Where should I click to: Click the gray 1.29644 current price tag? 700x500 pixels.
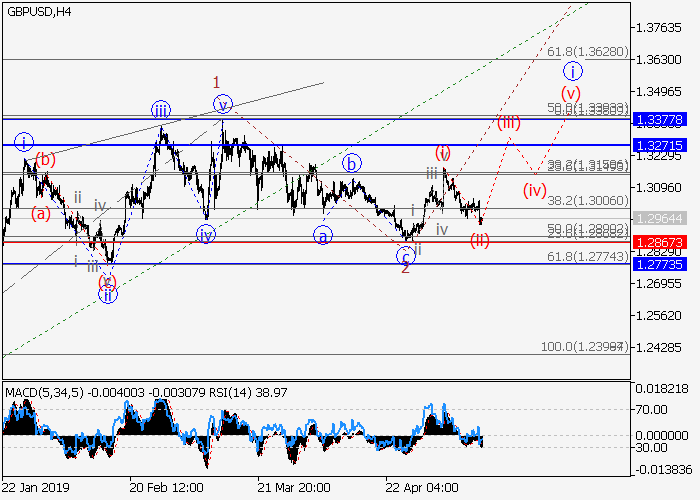pyautogui.click(x=658, y=217)
